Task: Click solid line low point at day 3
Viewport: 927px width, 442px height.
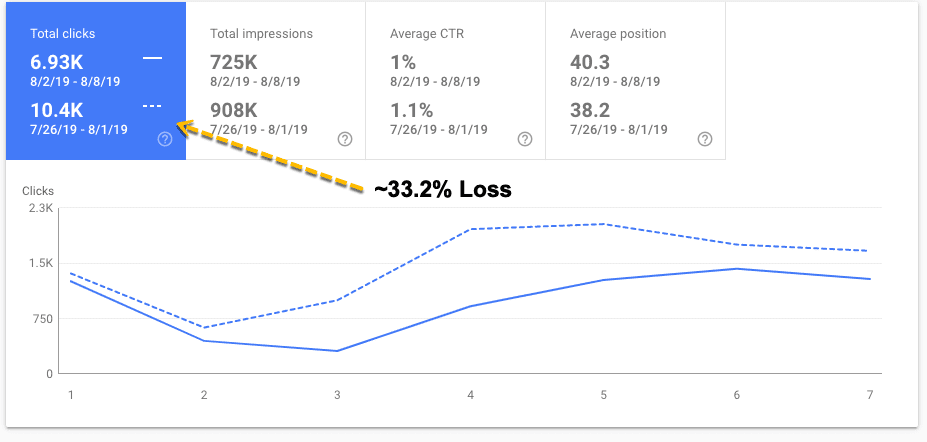Action: [337, 351]
